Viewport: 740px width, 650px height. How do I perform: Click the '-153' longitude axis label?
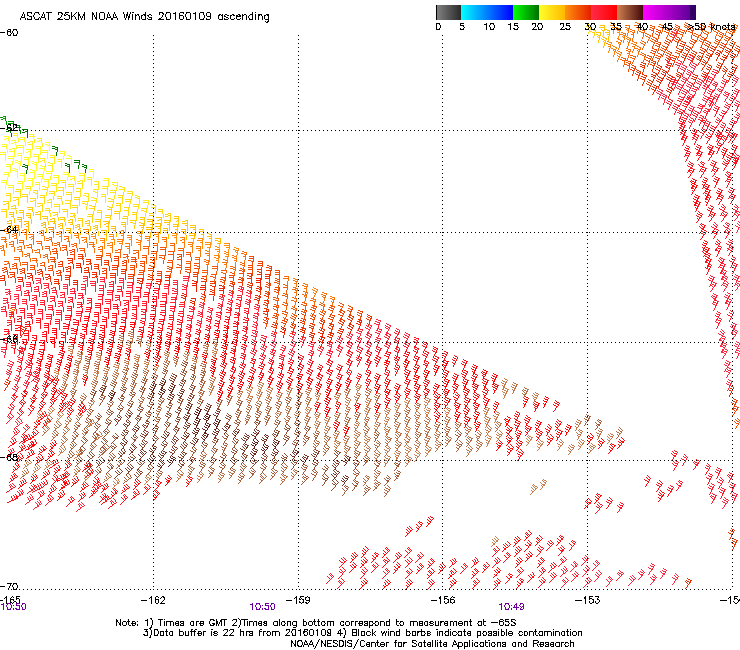coord(587,600)
